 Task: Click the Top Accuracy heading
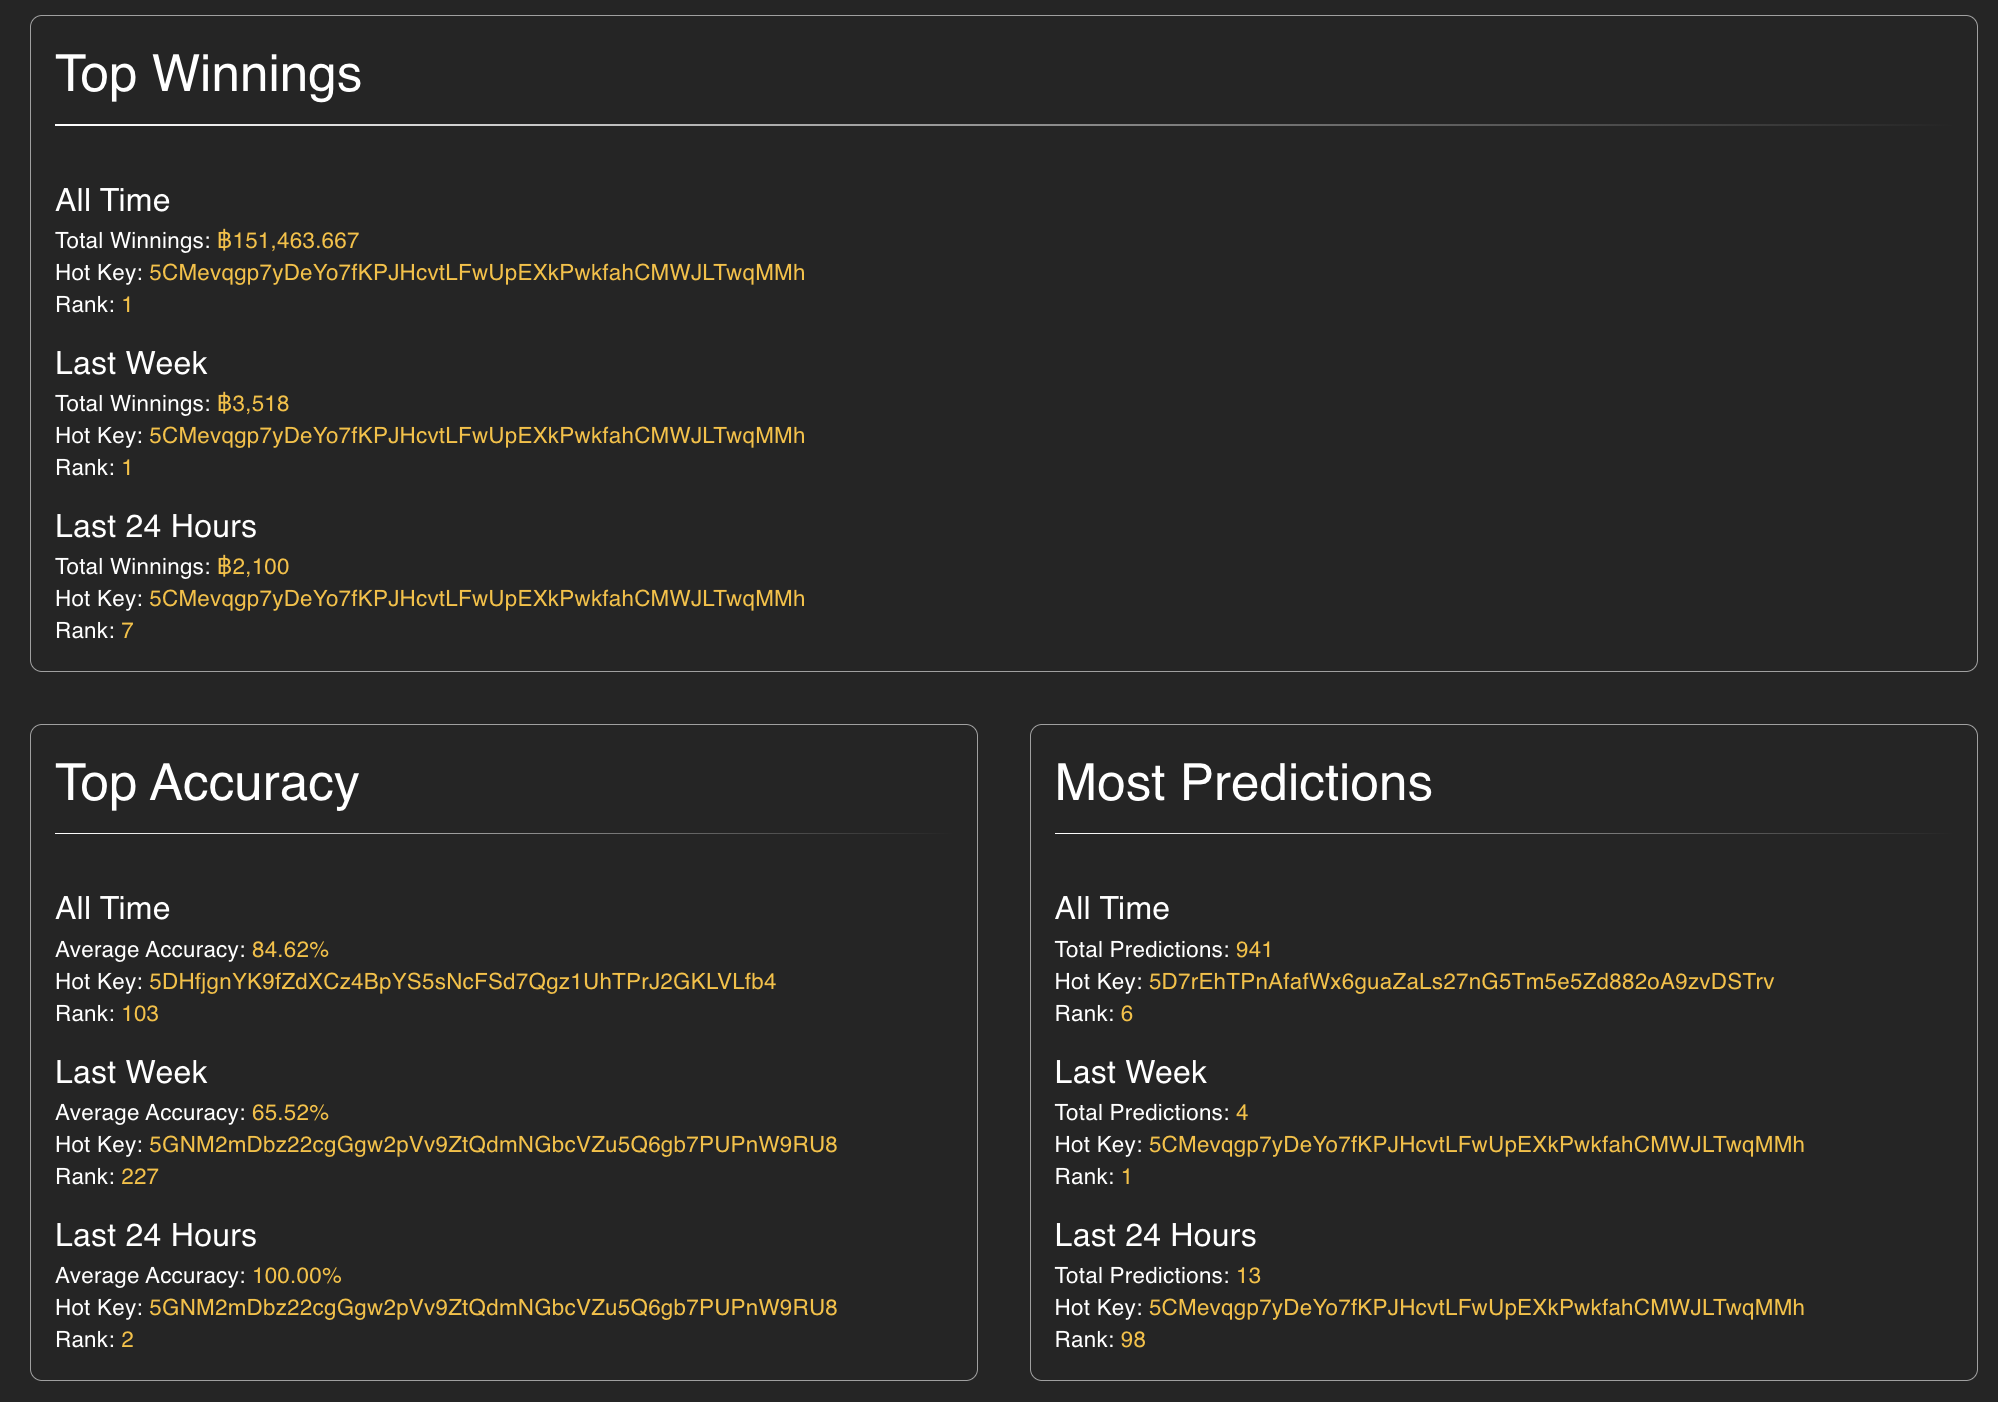click(206, 783)
